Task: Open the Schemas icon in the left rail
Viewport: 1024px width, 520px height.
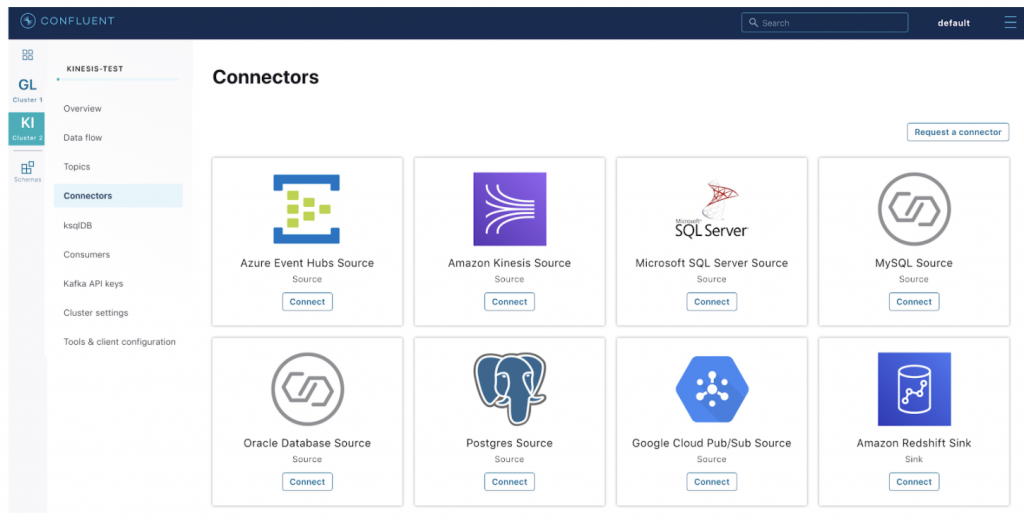Action: (27, 170)
